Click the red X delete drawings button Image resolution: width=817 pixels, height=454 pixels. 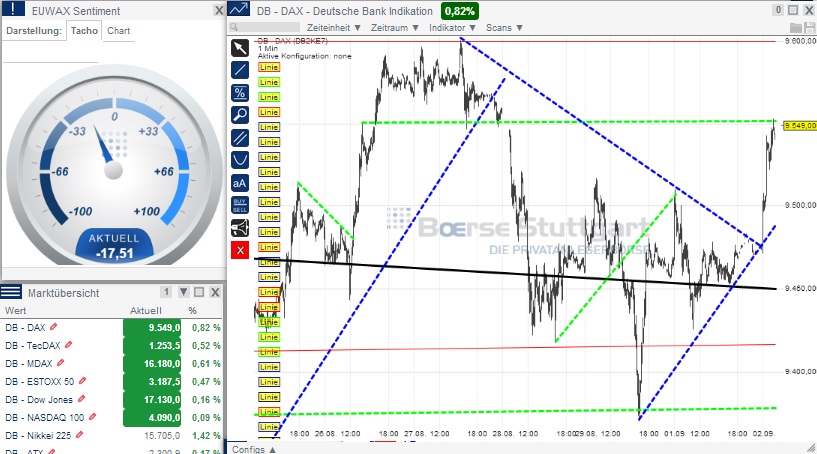pyautogui.click(x=240, y=250)
